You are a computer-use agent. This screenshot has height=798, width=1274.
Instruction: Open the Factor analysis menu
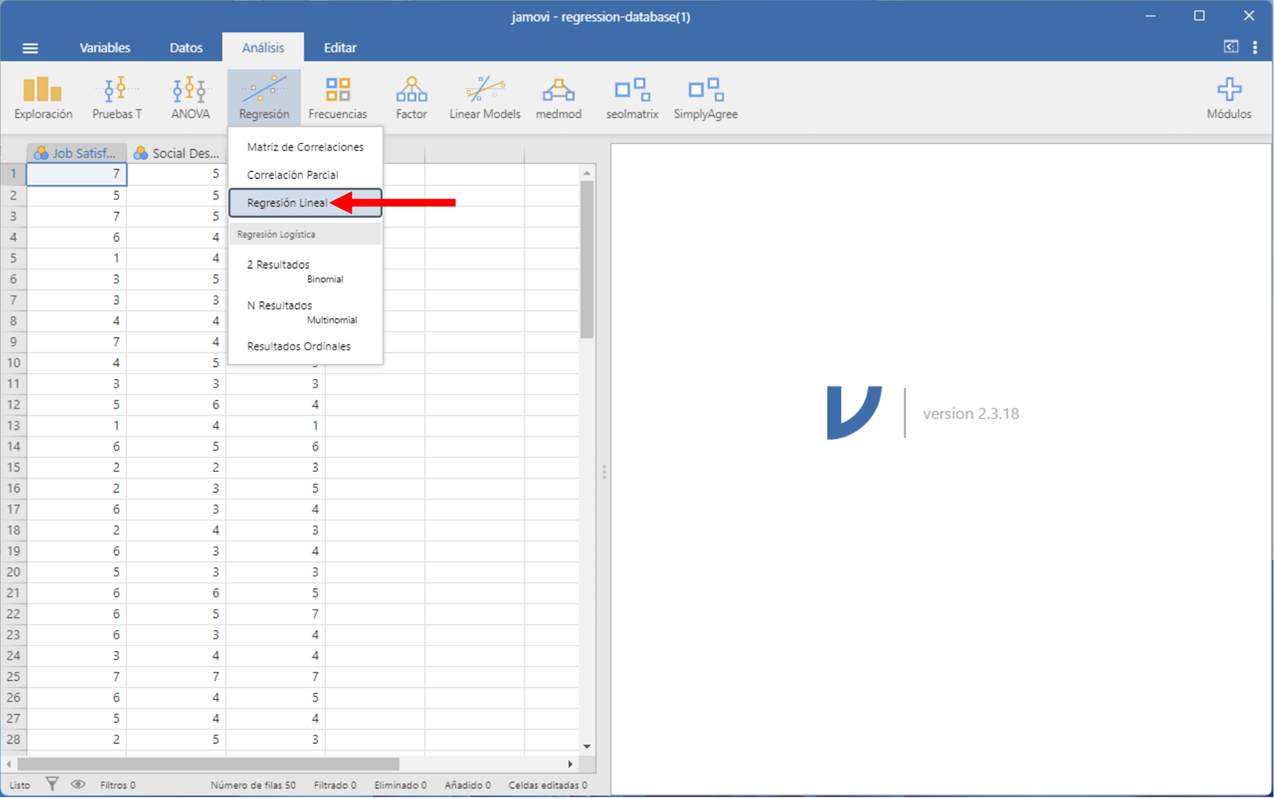point(411,98)
